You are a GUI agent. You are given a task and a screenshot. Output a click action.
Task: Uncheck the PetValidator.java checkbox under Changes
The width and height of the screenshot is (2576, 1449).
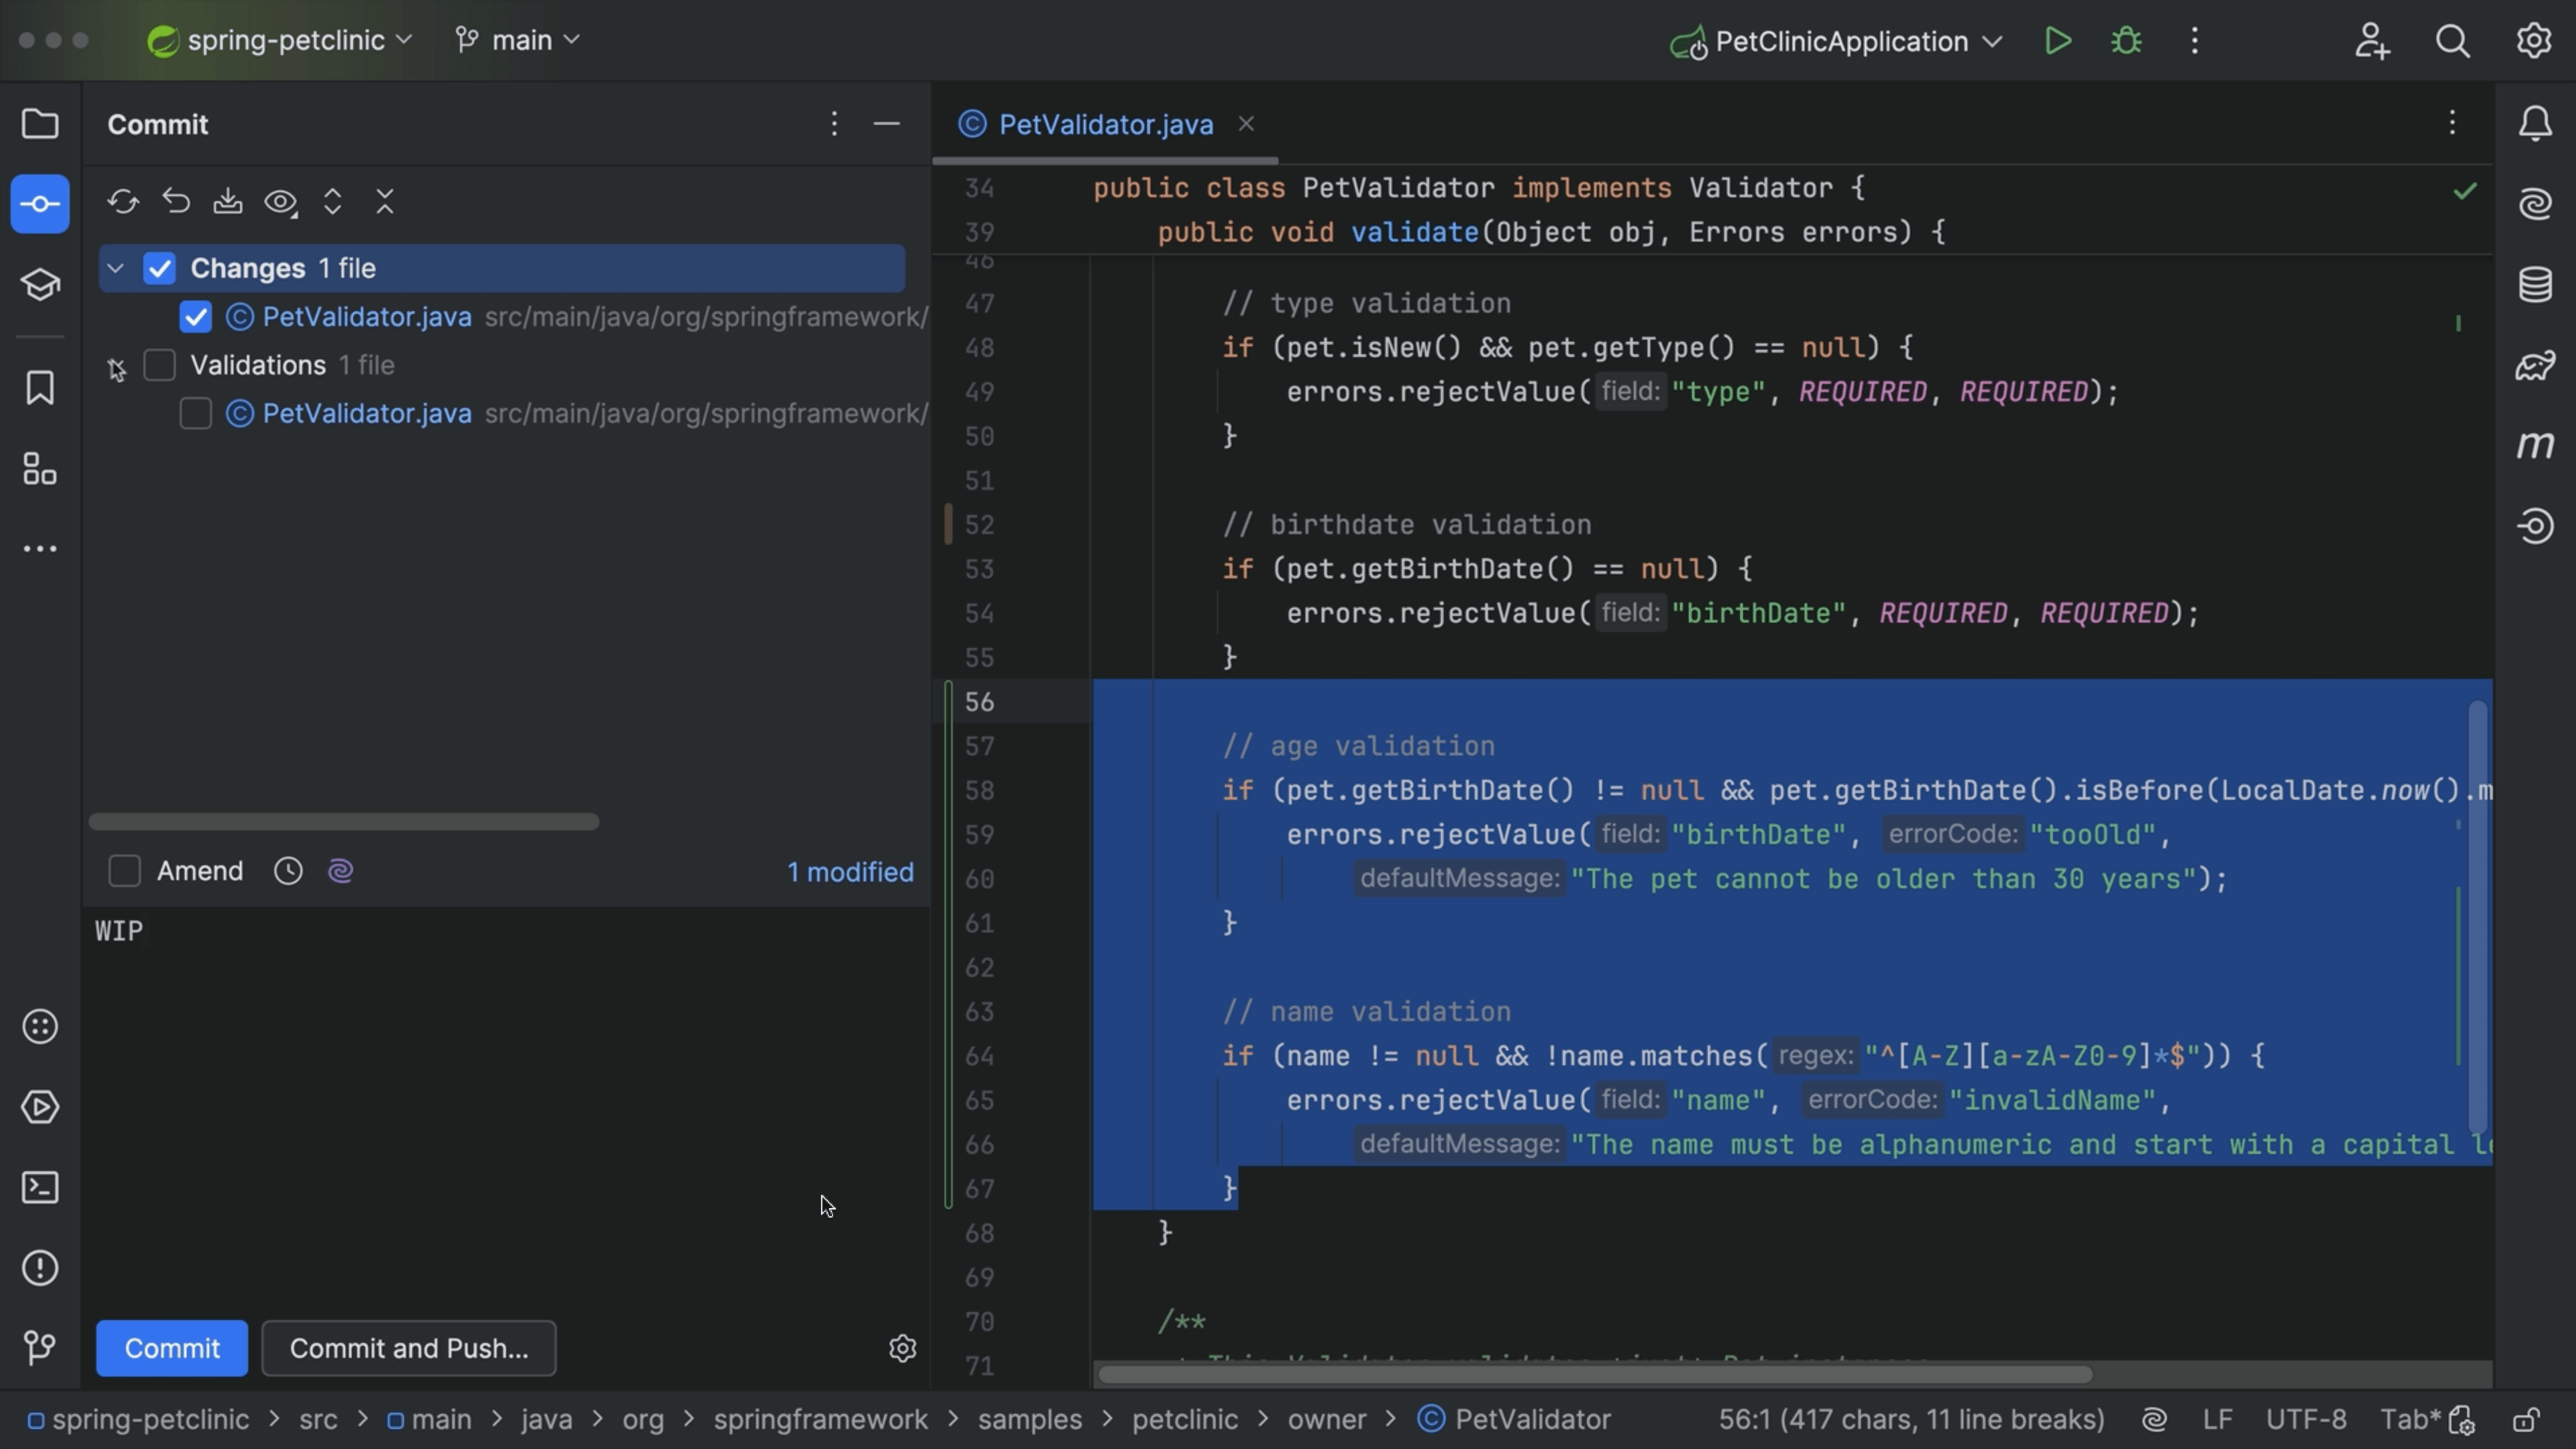196,317
